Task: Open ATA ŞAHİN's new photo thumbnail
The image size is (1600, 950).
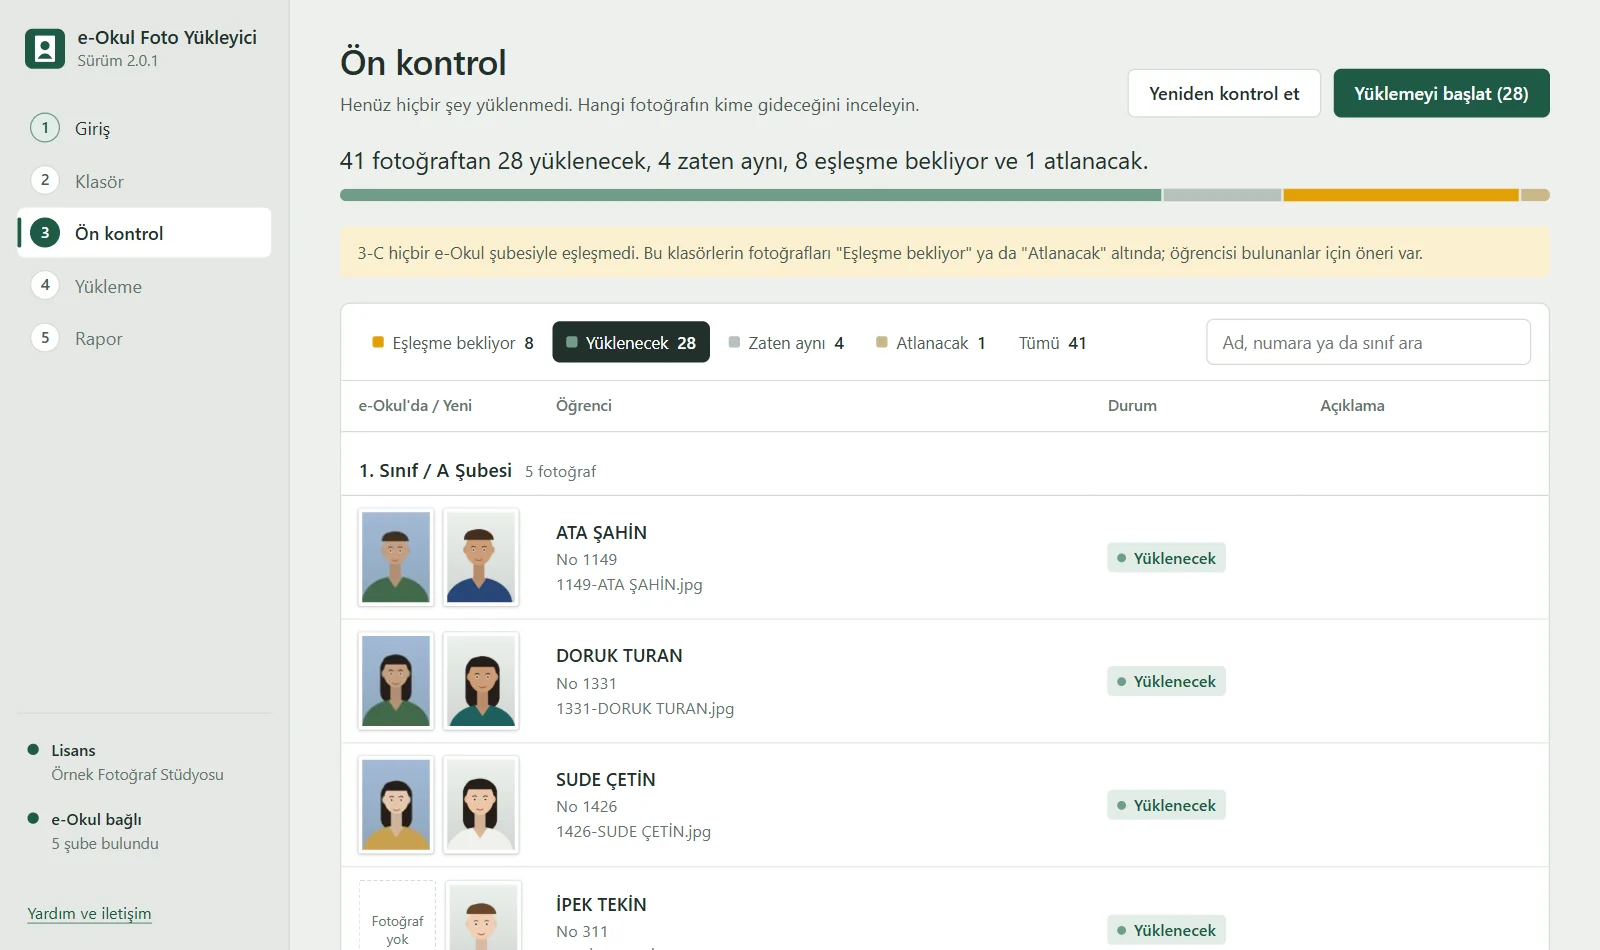Action: pos(481,557)
